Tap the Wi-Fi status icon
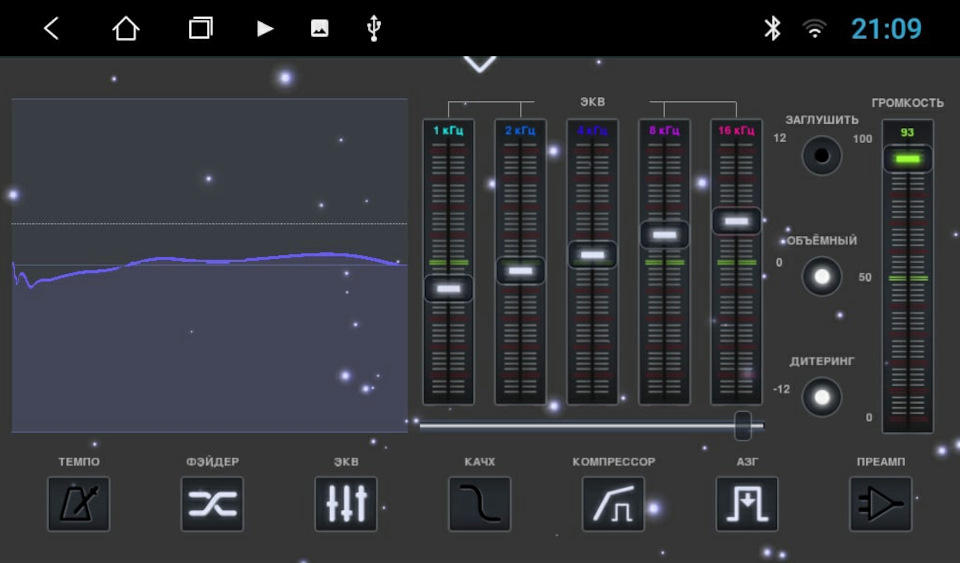The height and width of the screenshot is (563, 960). [814, 28]
